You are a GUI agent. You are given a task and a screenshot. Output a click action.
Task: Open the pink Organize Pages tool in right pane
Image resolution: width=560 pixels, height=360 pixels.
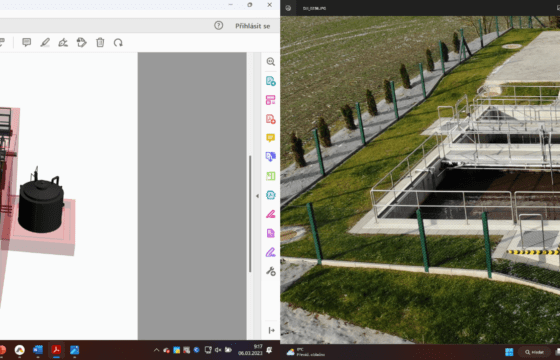pos(271,100)
